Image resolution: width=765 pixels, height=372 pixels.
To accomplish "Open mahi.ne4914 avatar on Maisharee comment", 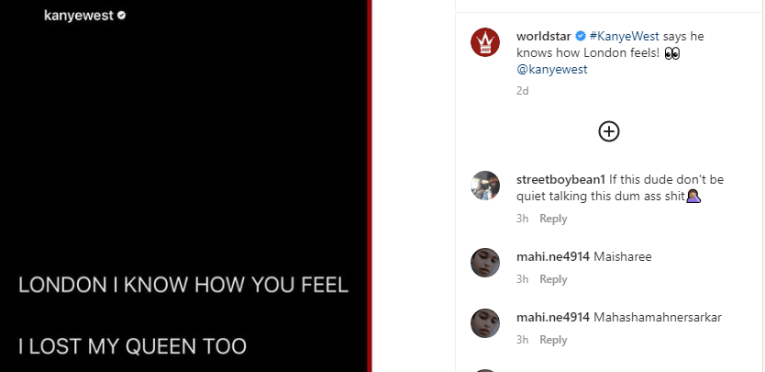I will 485,263.
